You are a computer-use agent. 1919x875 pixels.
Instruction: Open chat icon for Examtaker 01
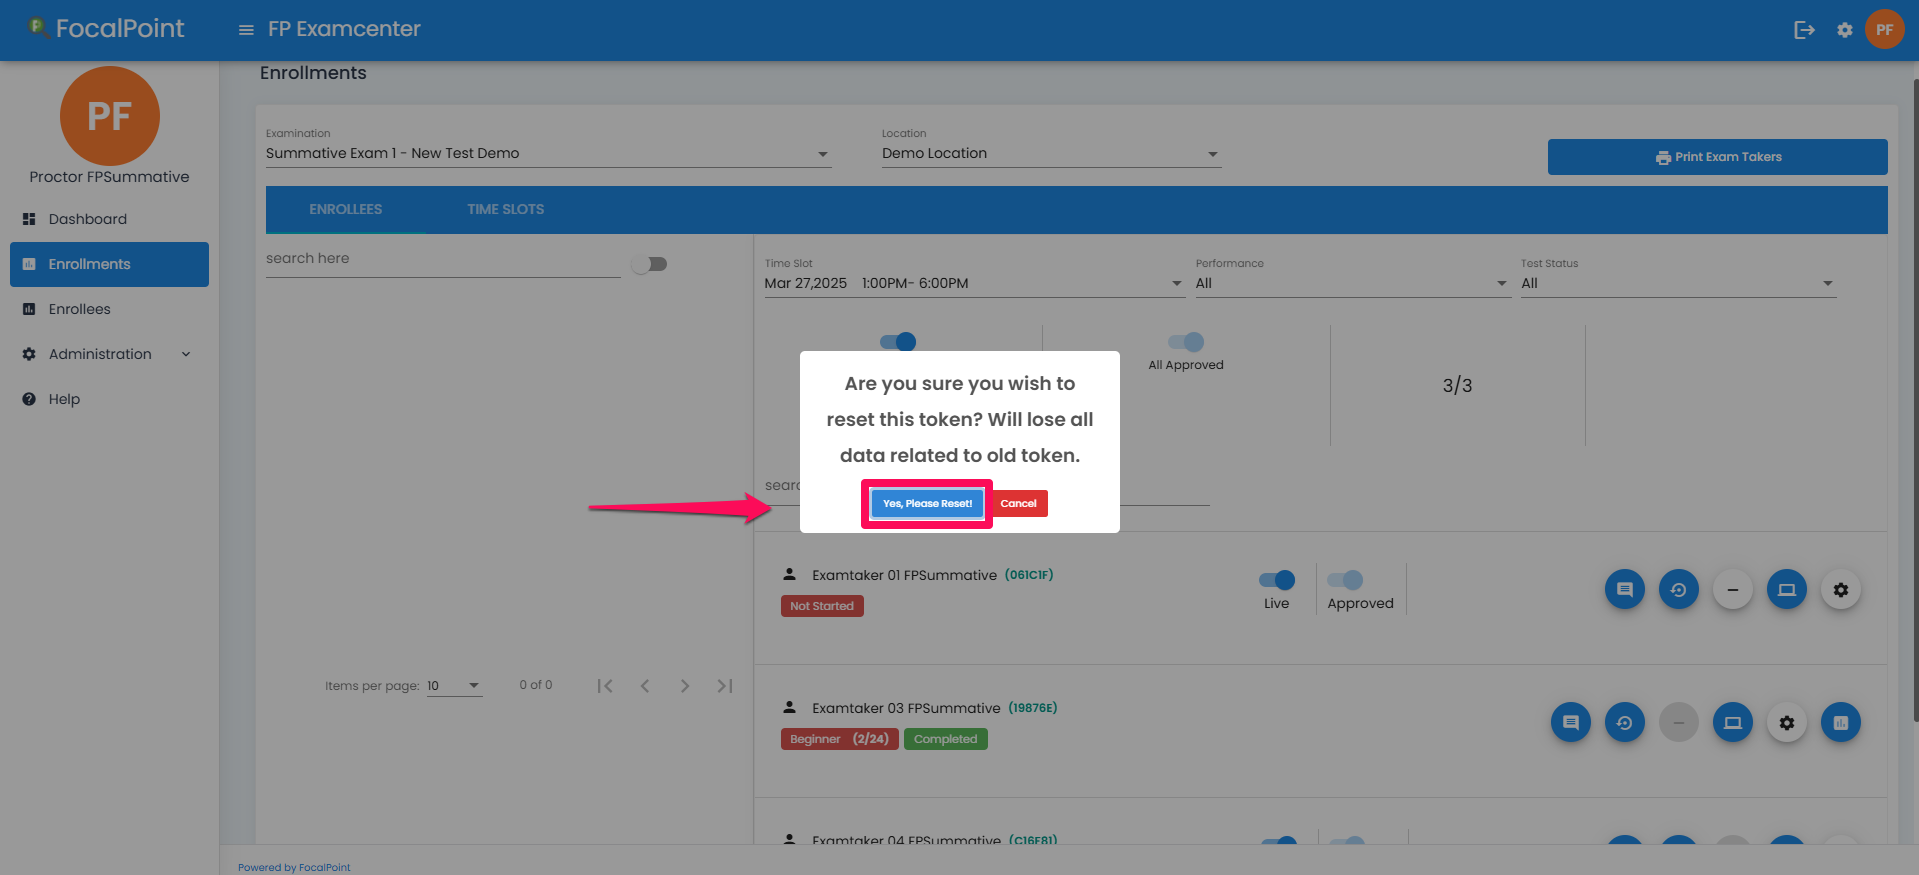point(1624,590)
